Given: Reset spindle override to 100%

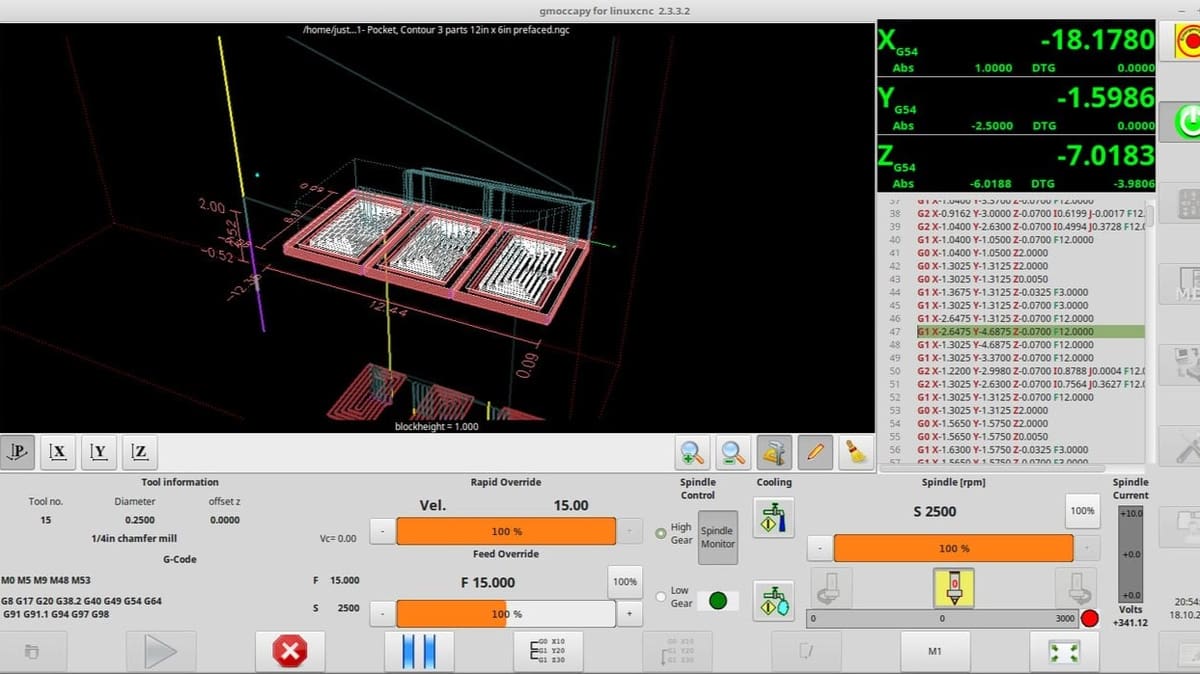Looking at the screenshot, I should 1082,511.
